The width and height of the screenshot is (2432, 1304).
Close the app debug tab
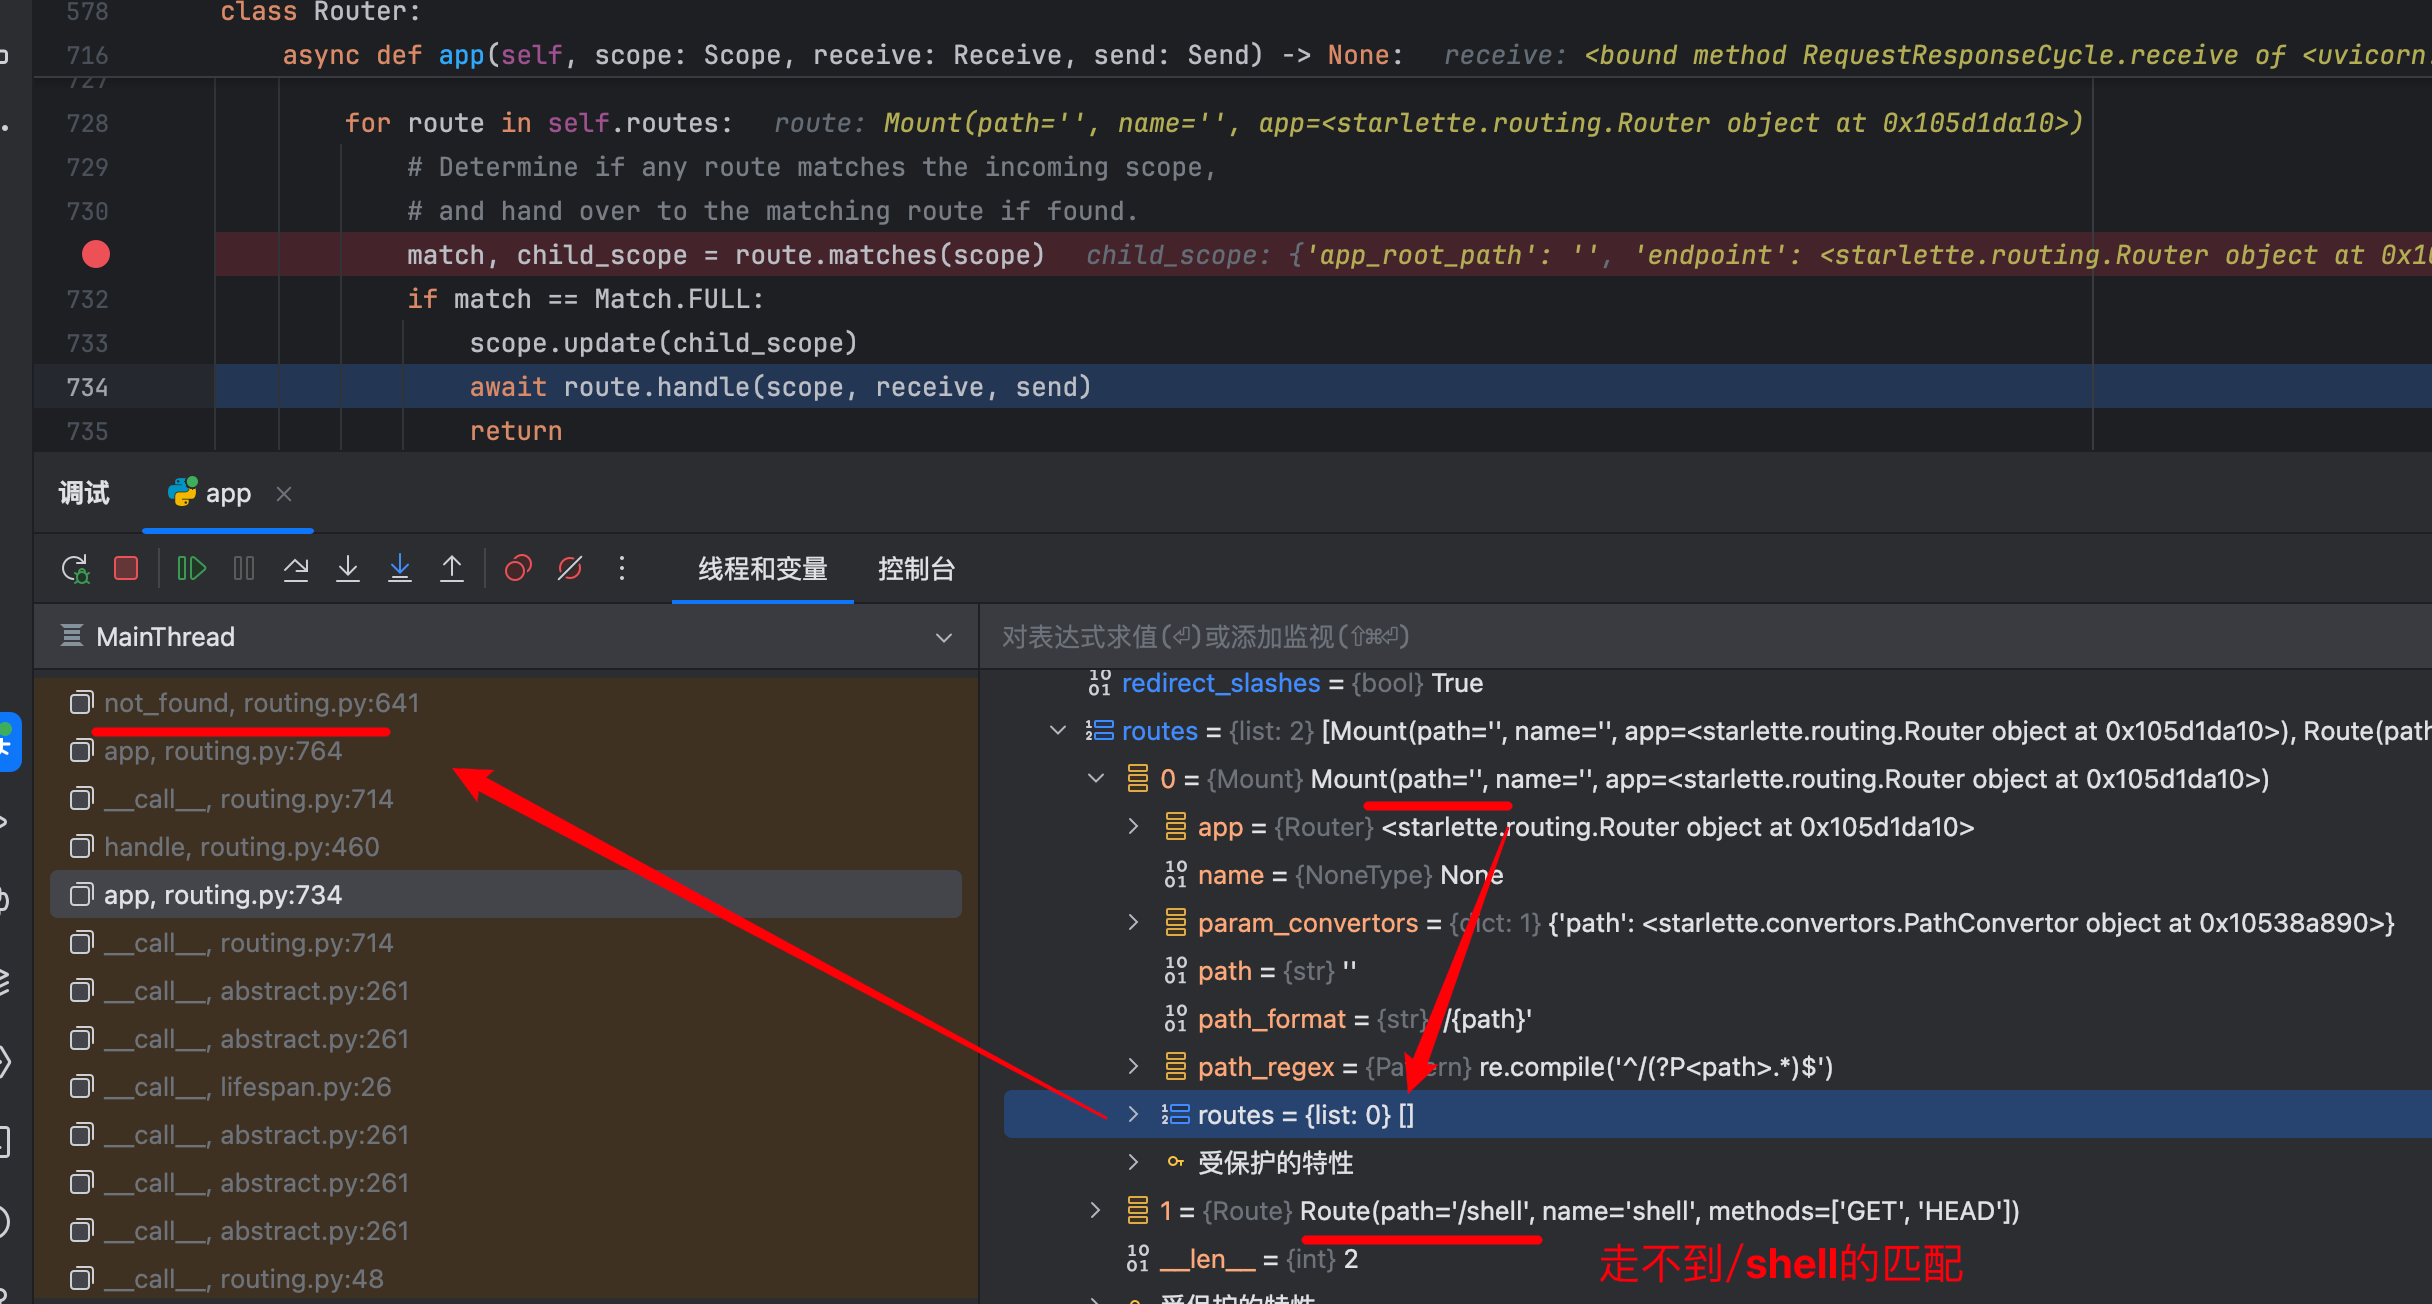284,493
